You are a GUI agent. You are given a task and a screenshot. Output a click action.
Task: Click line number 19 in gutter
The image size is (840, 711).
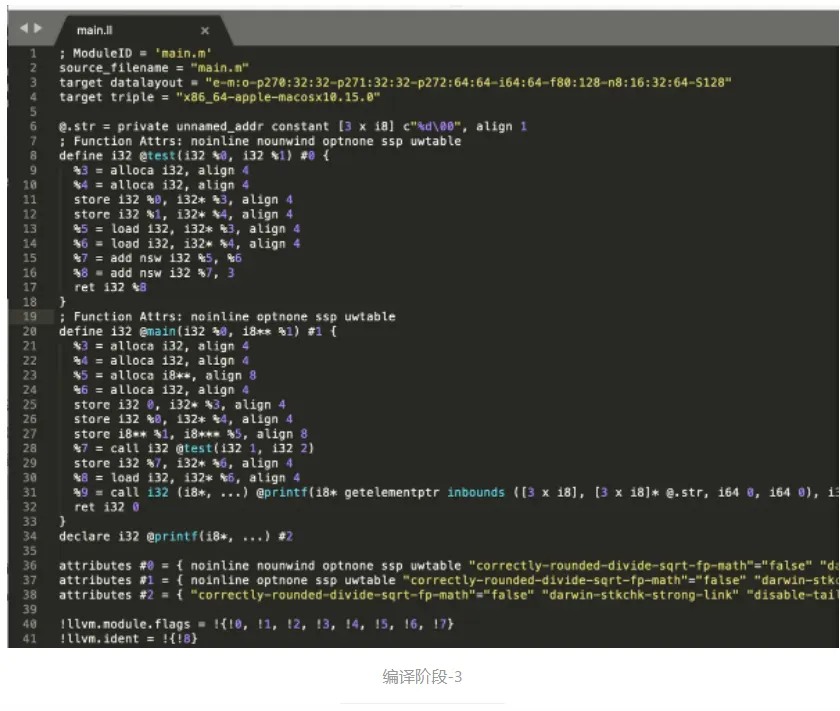[29, 316]
